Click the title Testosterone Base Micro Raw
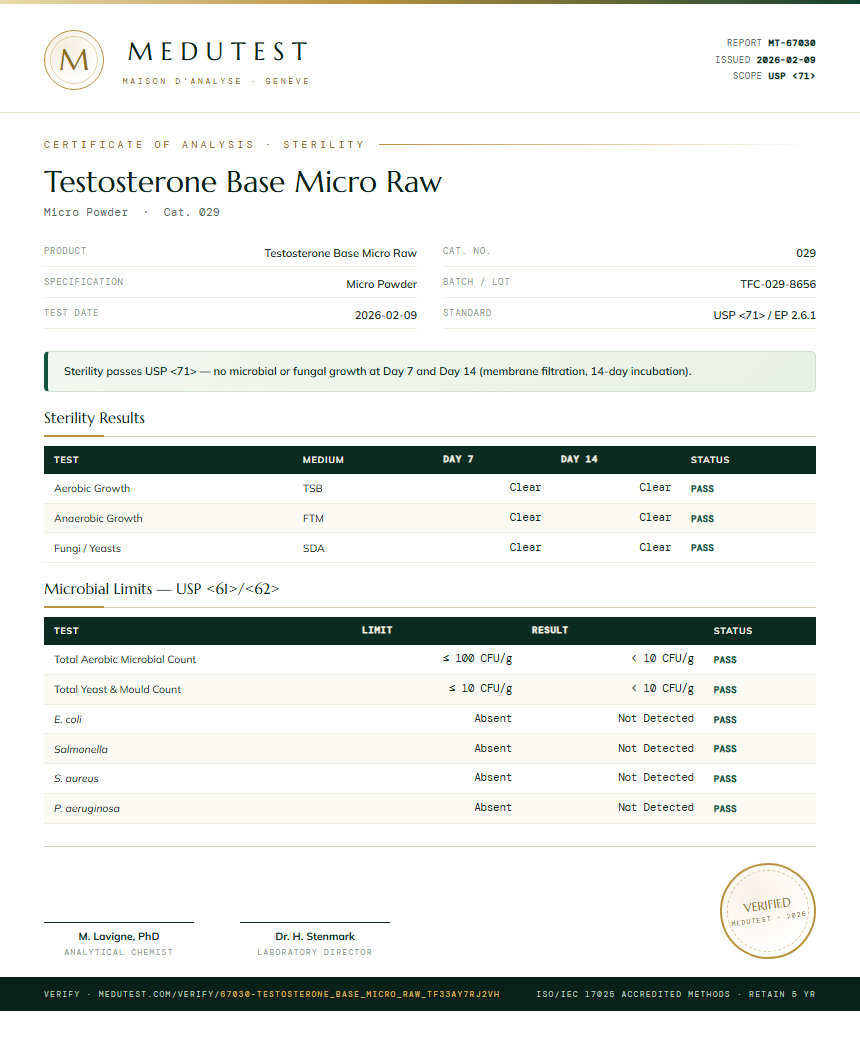860x1041 pixels. (242, 182)
